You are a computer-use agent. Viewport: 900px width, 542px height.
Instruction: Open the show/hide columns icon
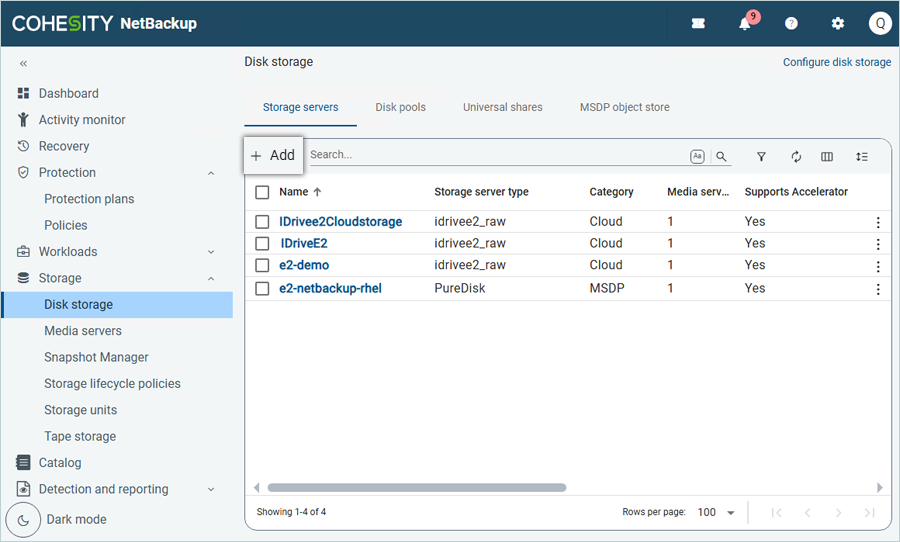tap(827, 157)
